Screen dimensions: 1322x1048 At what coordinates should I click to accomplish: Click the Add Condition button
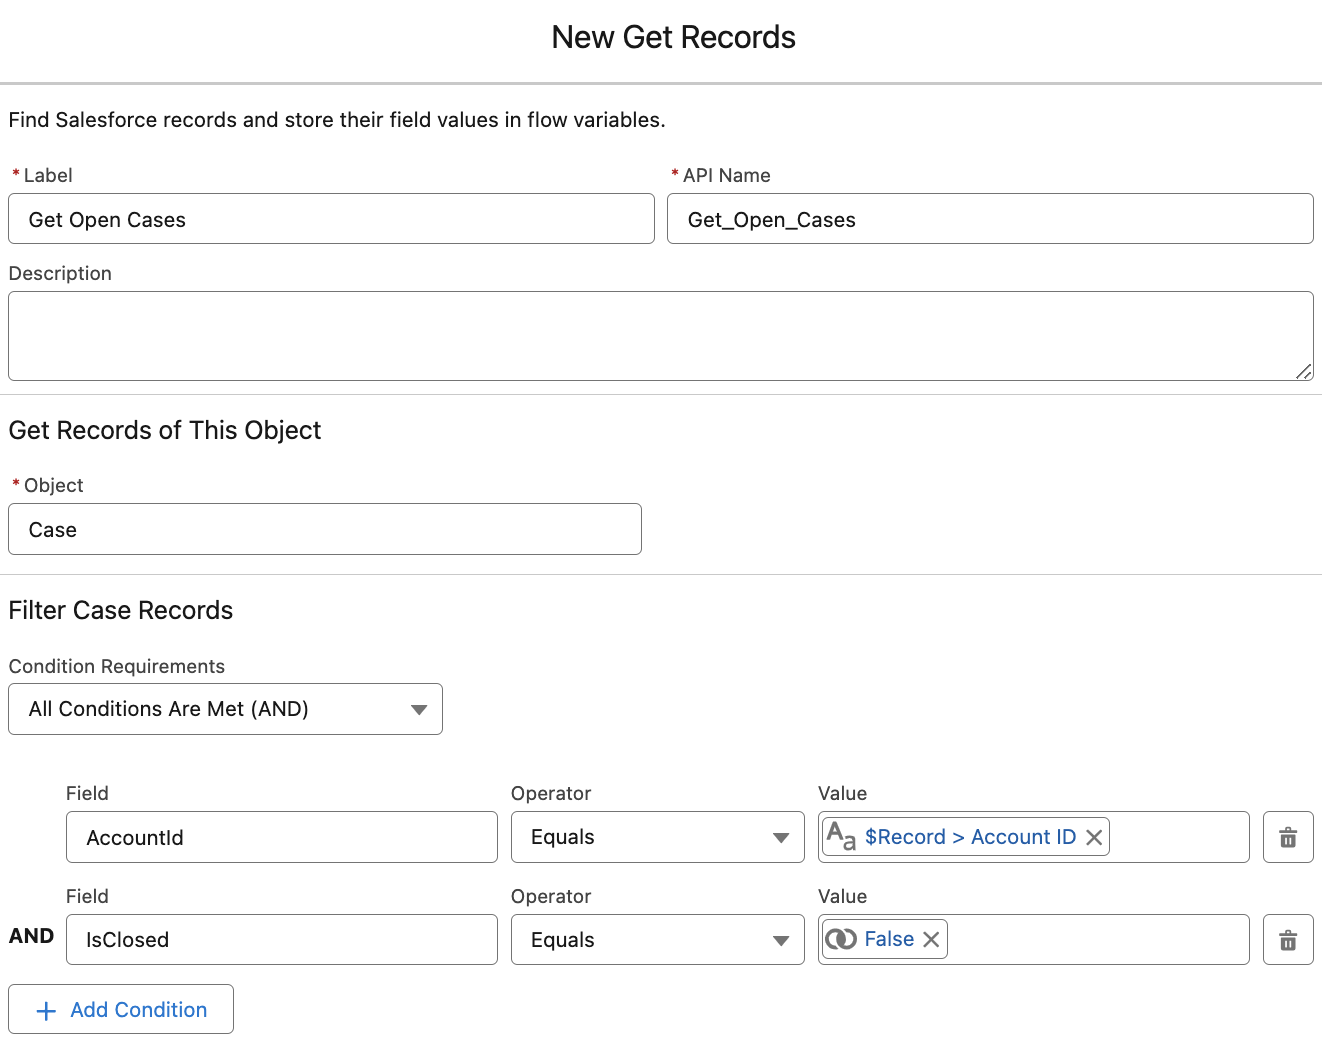121,1010
